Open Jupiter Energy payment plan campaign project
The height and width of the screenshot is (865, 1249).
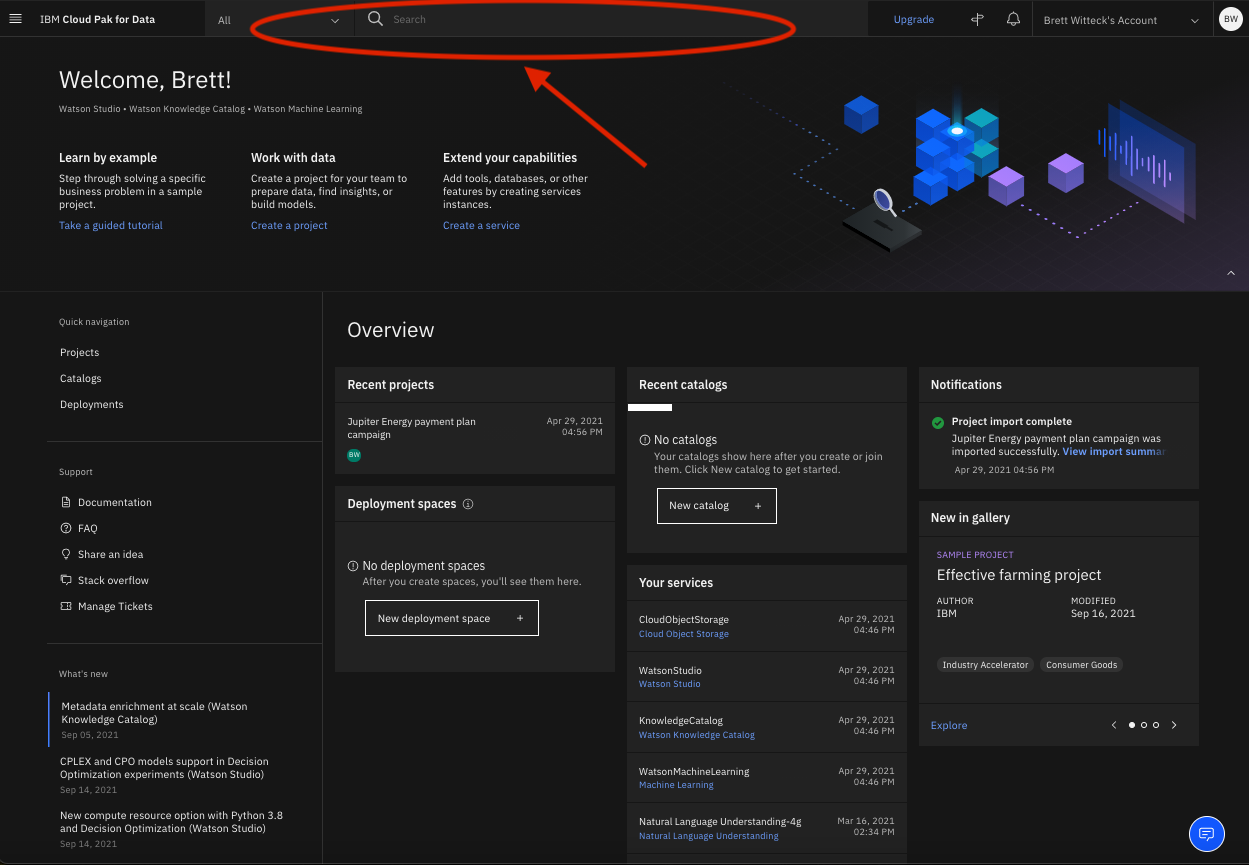[411, 428]
